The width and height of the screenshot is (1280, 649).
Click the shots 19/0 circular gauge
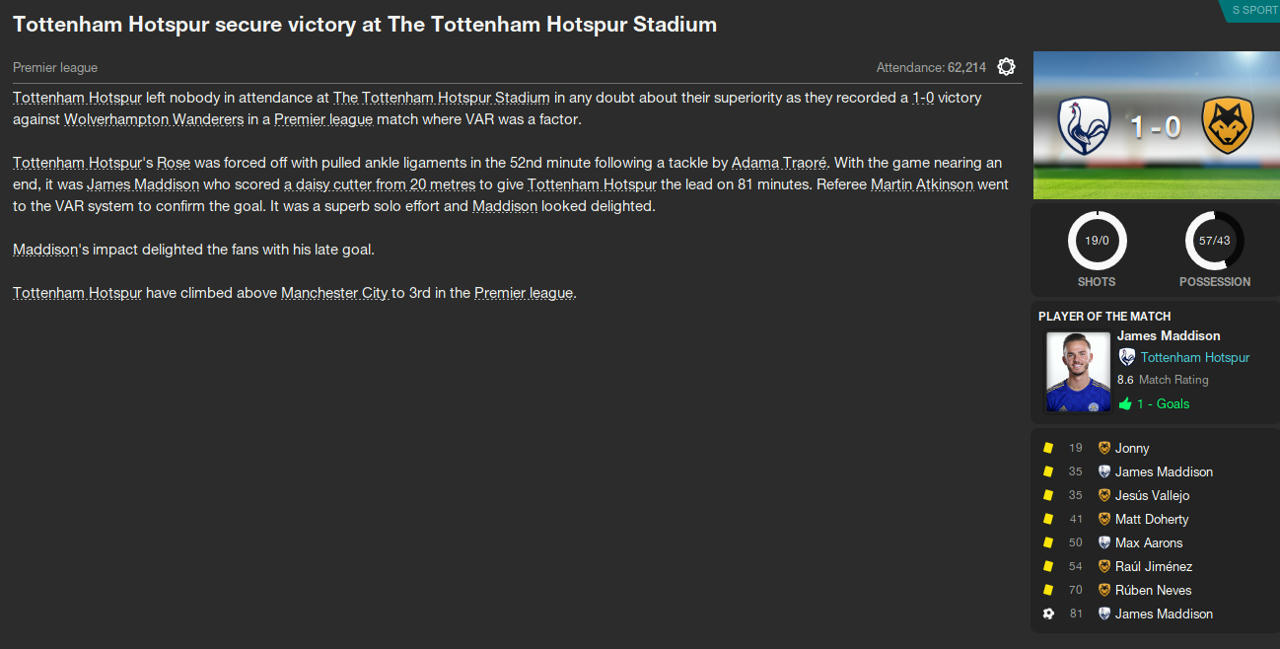pyautogui.click(x=1097, y=241)
